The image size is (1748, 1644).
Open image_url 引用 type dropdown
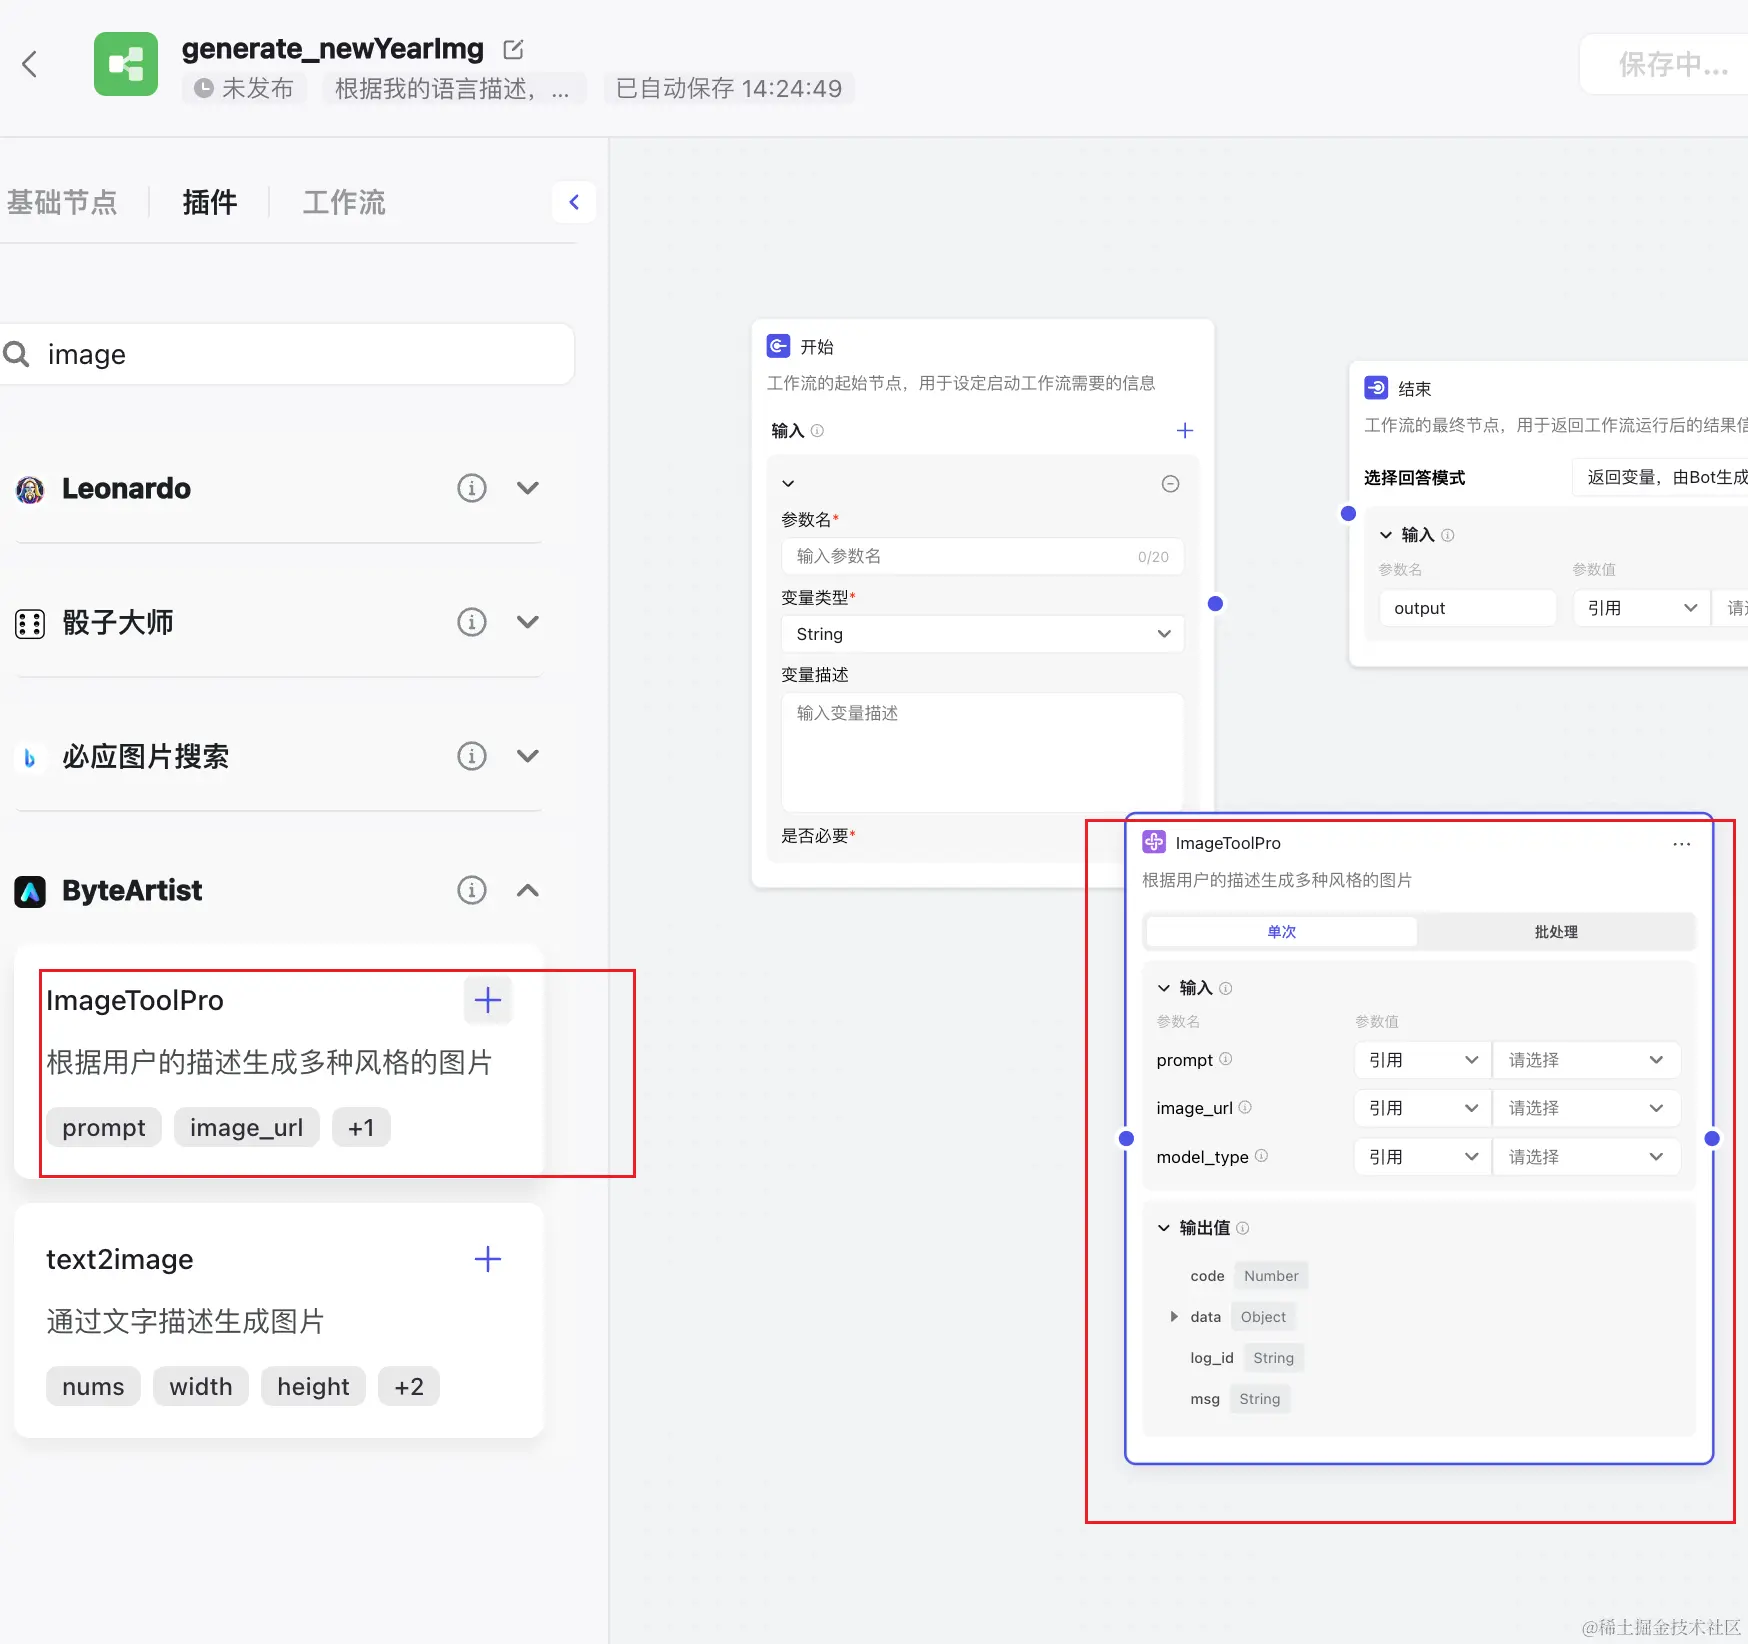[x=1422, y=1108]
